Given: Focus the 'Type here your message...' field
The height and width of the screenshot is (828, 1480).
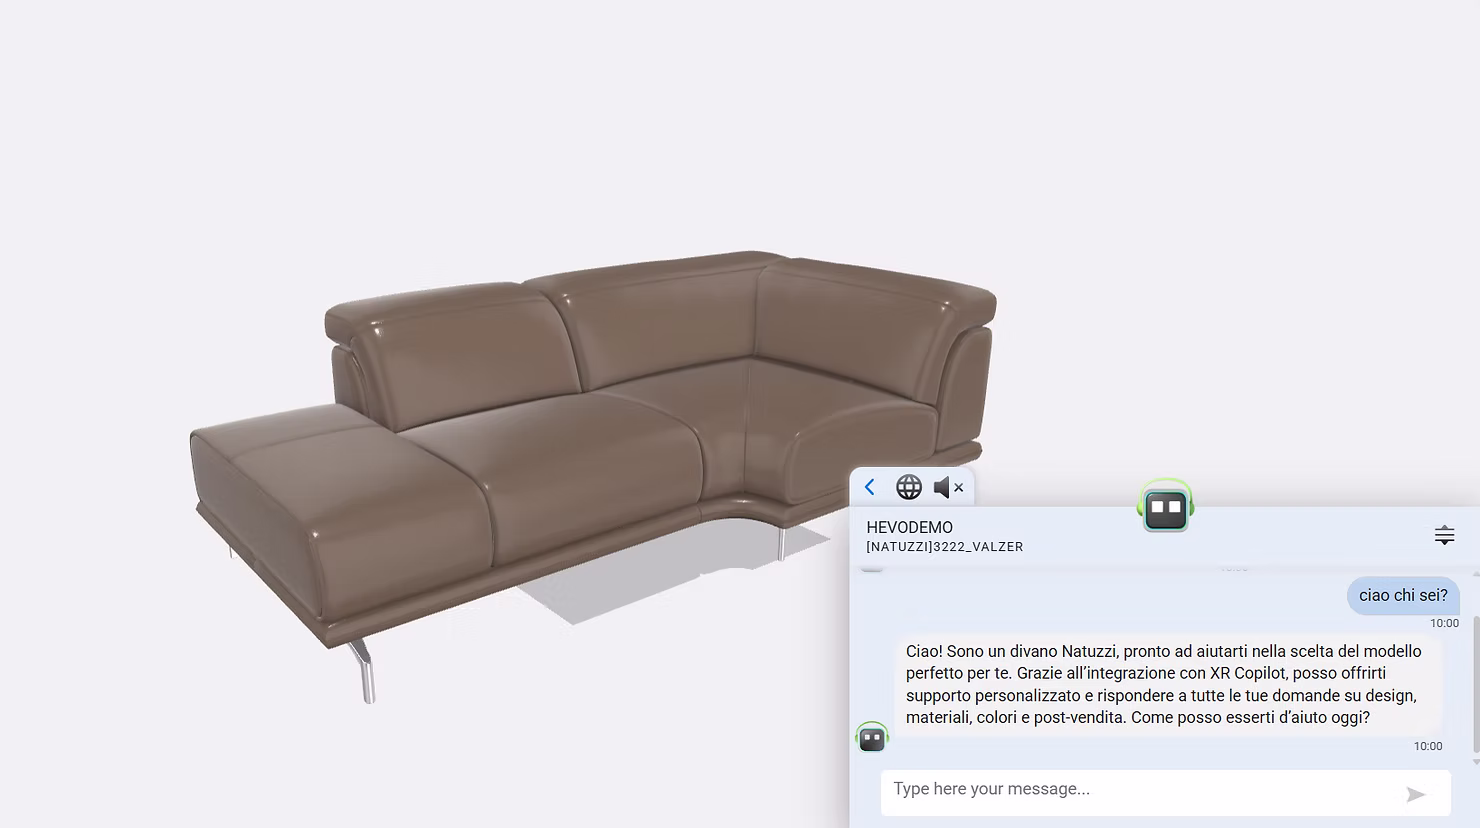Looking at the screenshot, I should 1140,790.
